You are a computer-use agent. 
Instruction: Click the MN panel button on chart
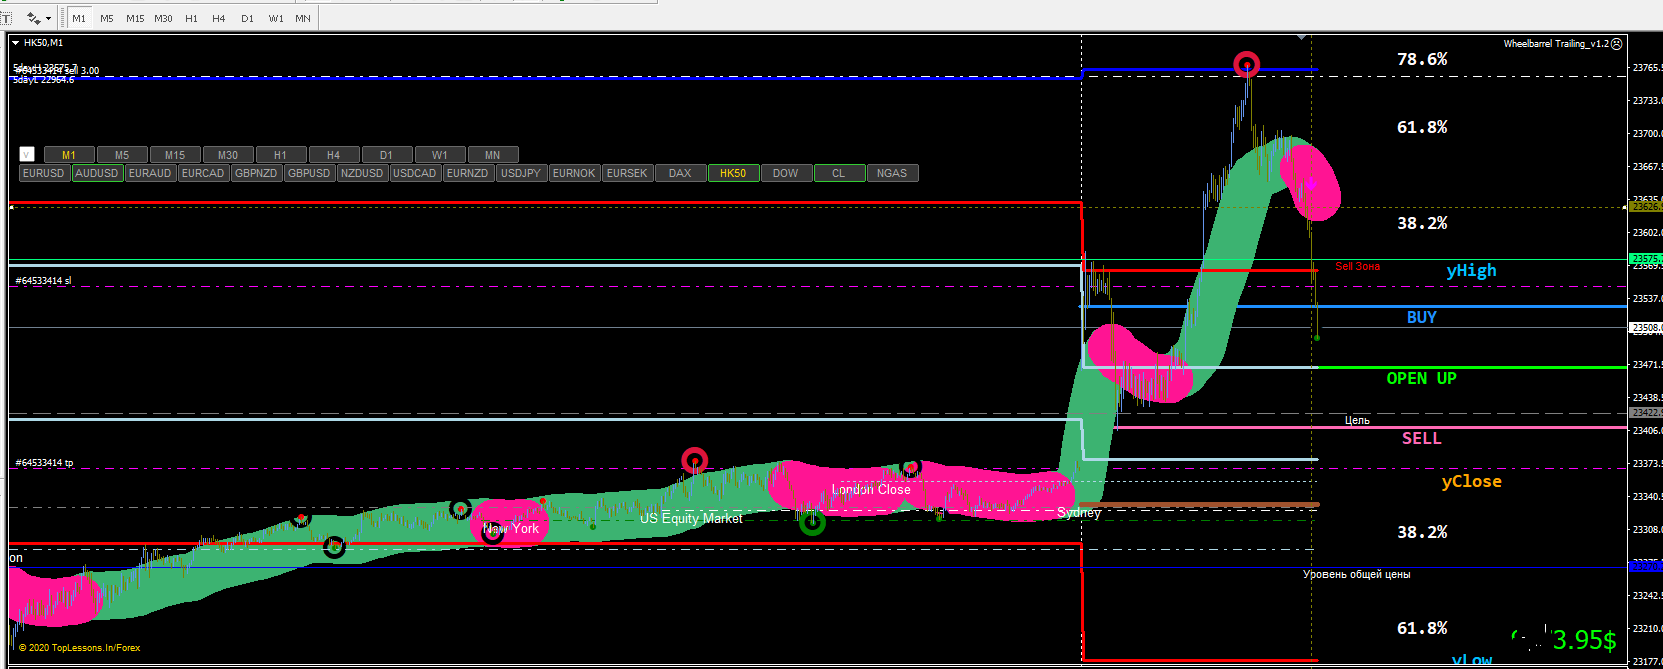(x=493, y=155)
